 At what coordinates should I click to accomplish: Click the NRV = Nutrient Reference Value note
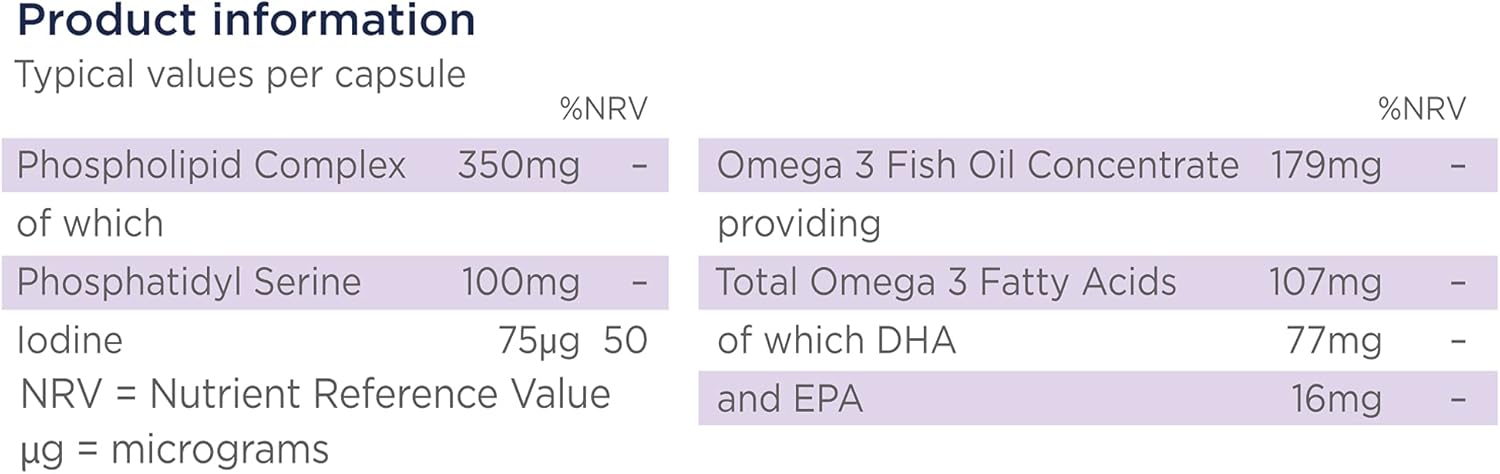(x=315, y=395)
